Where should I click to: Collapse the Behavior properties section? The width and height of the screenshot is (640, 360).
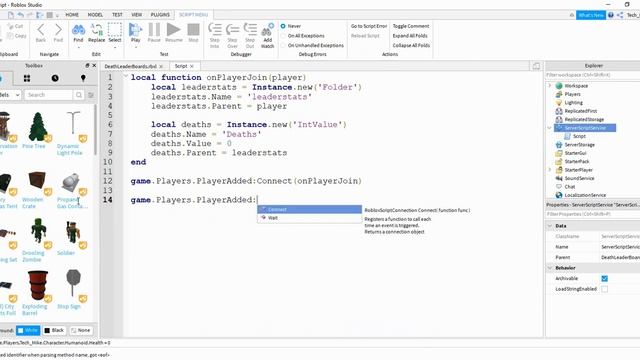tap(550, 268)
